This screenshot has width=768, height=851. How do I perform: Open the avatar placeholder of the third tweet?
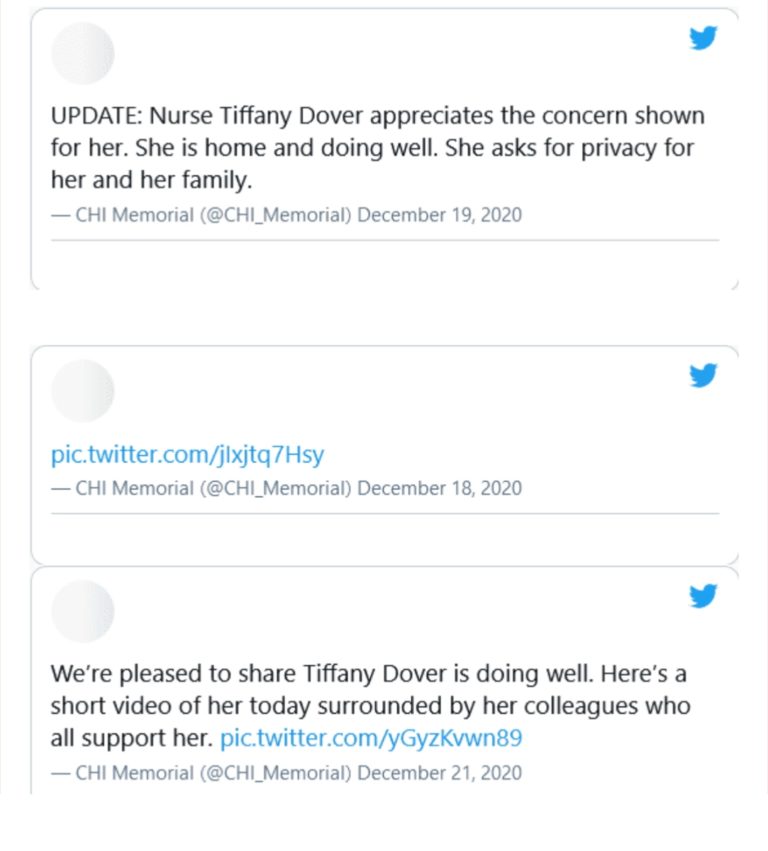point(82,611)
